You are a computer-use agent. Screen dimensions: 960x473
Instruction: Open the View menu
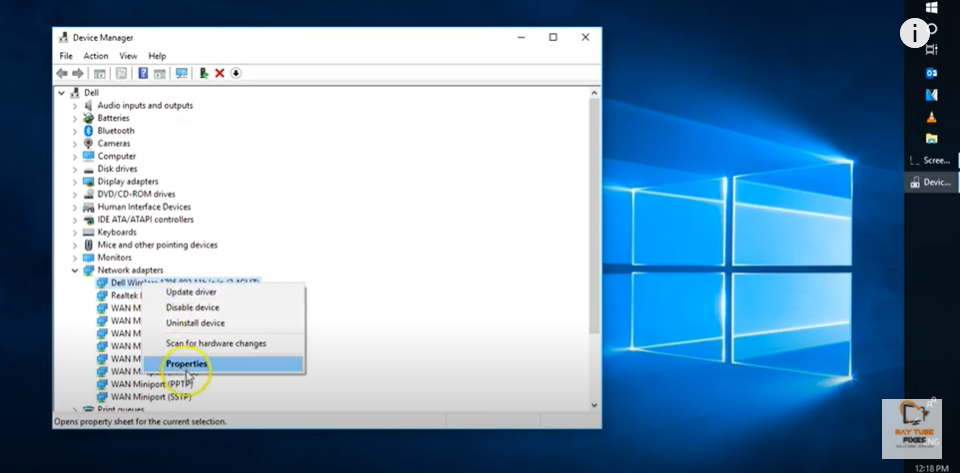click(x=128, y=56)
